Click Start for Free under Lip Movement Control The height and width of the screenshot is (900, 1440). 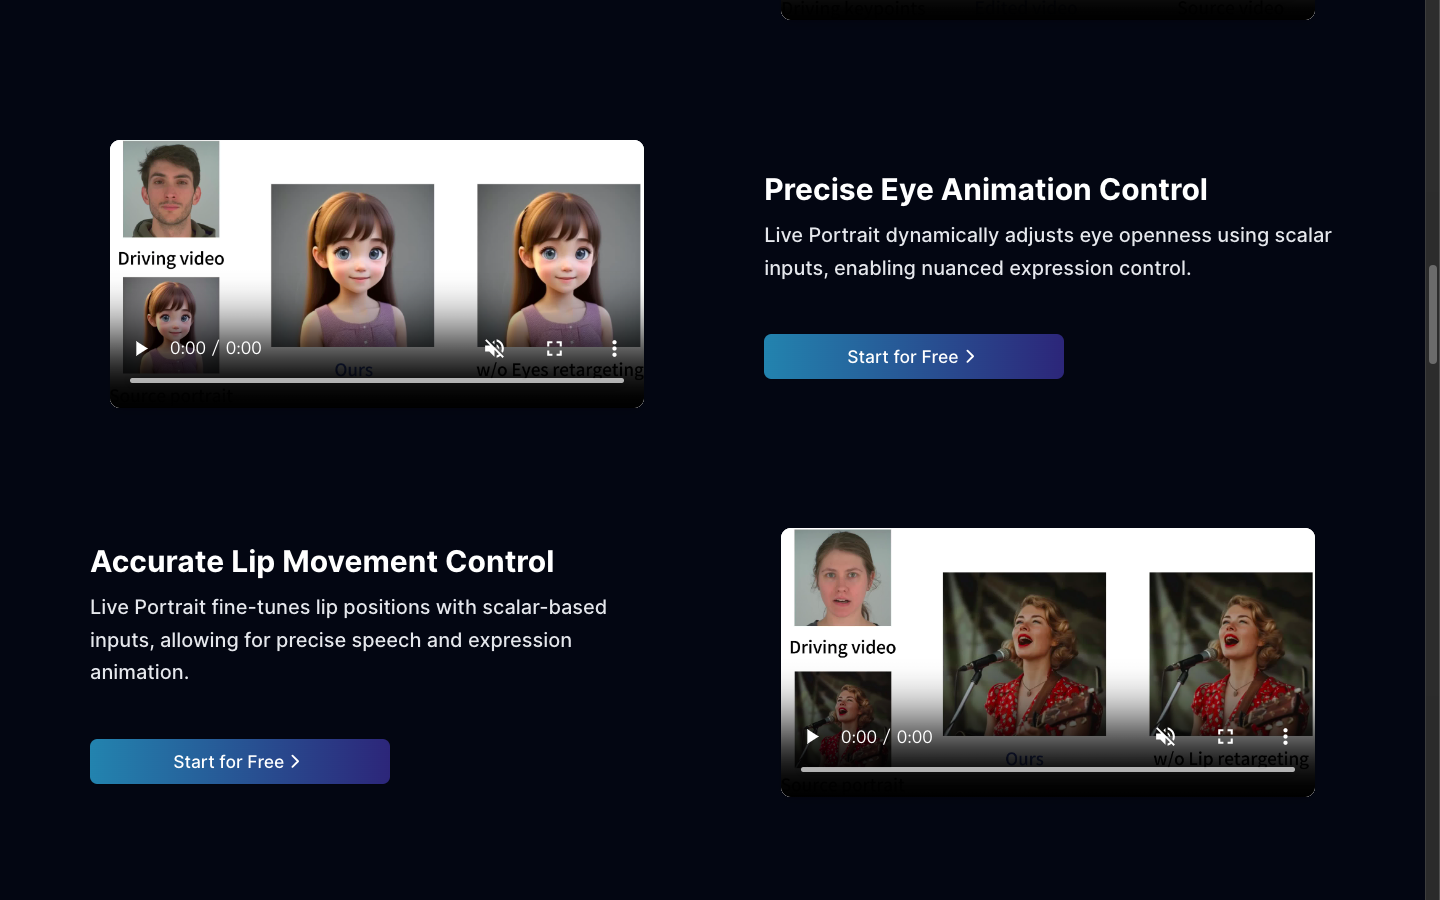[240, 762]
